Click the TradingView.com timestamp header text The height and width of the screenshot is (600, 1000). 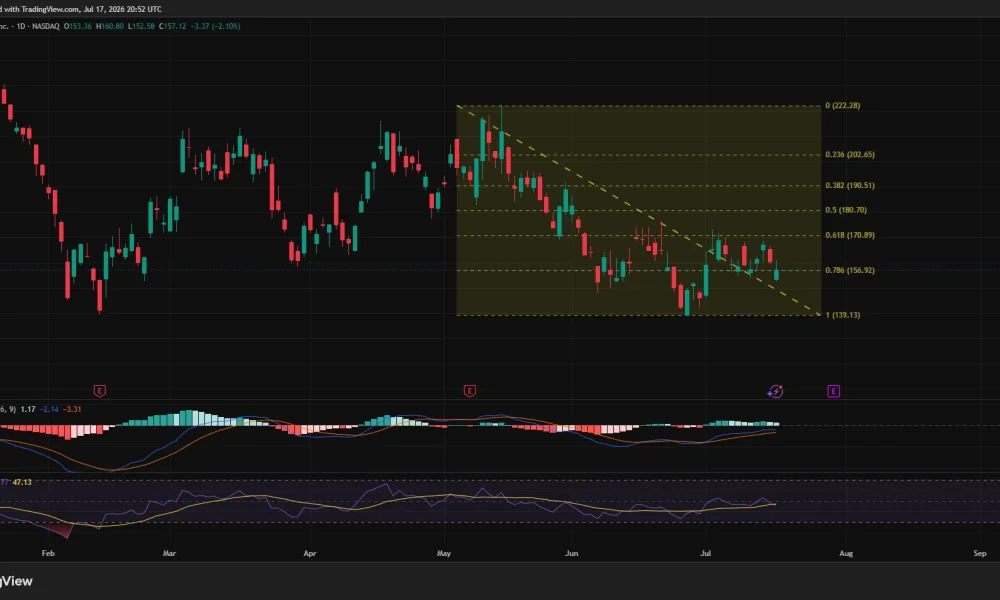coord(80,9)
